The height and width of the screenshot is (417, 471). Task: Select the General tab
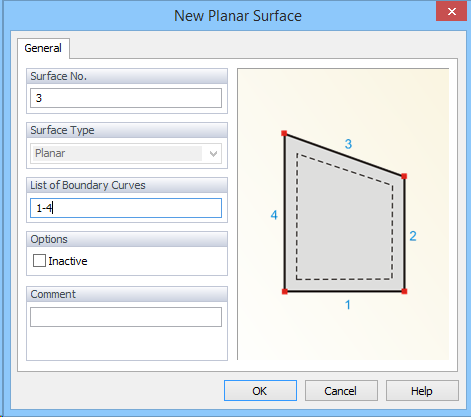coord(43,48)
